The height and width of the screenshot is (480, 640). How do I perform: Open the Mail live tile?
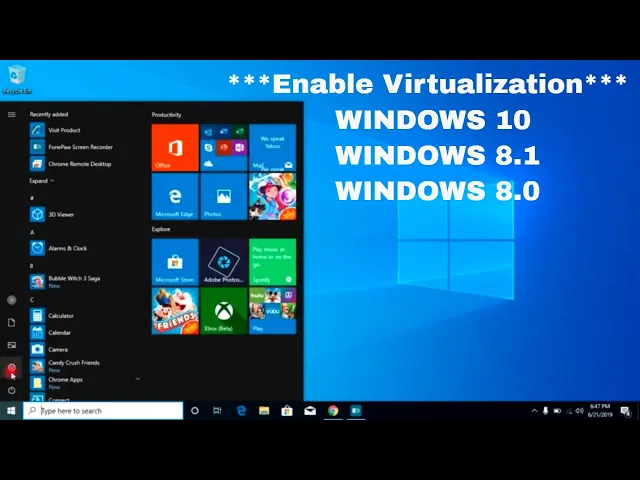(x=273, y=148)
